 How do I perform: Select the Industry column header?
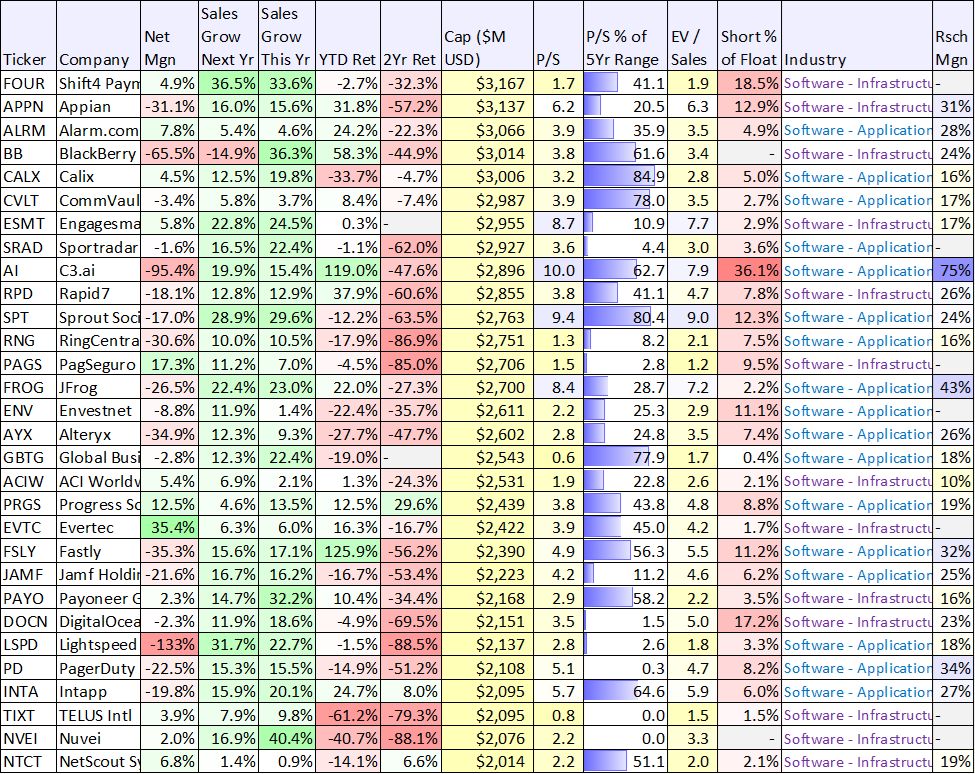point(857,35)
